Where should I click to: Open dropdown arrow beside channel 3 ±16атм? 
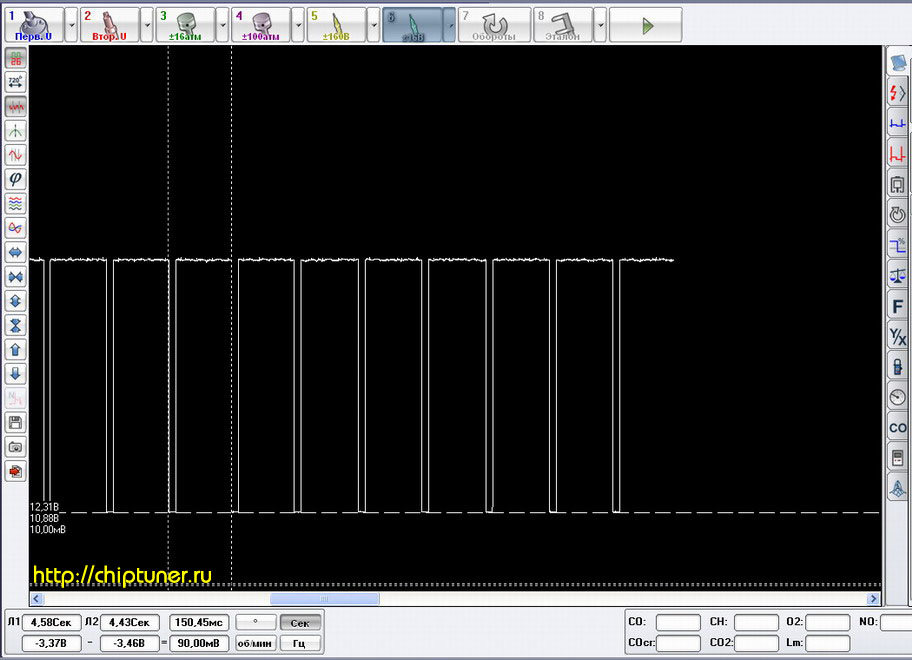point(223,25)
